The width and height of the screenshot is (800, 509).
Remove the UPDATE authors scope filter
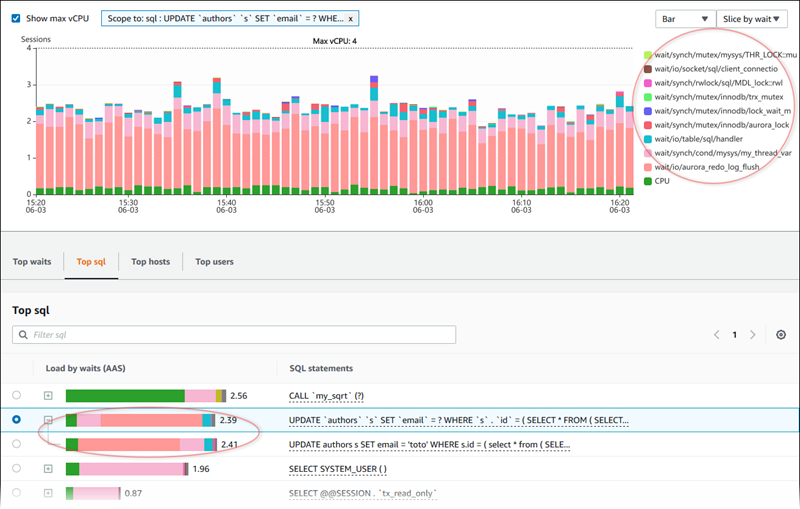click(350, 19)
